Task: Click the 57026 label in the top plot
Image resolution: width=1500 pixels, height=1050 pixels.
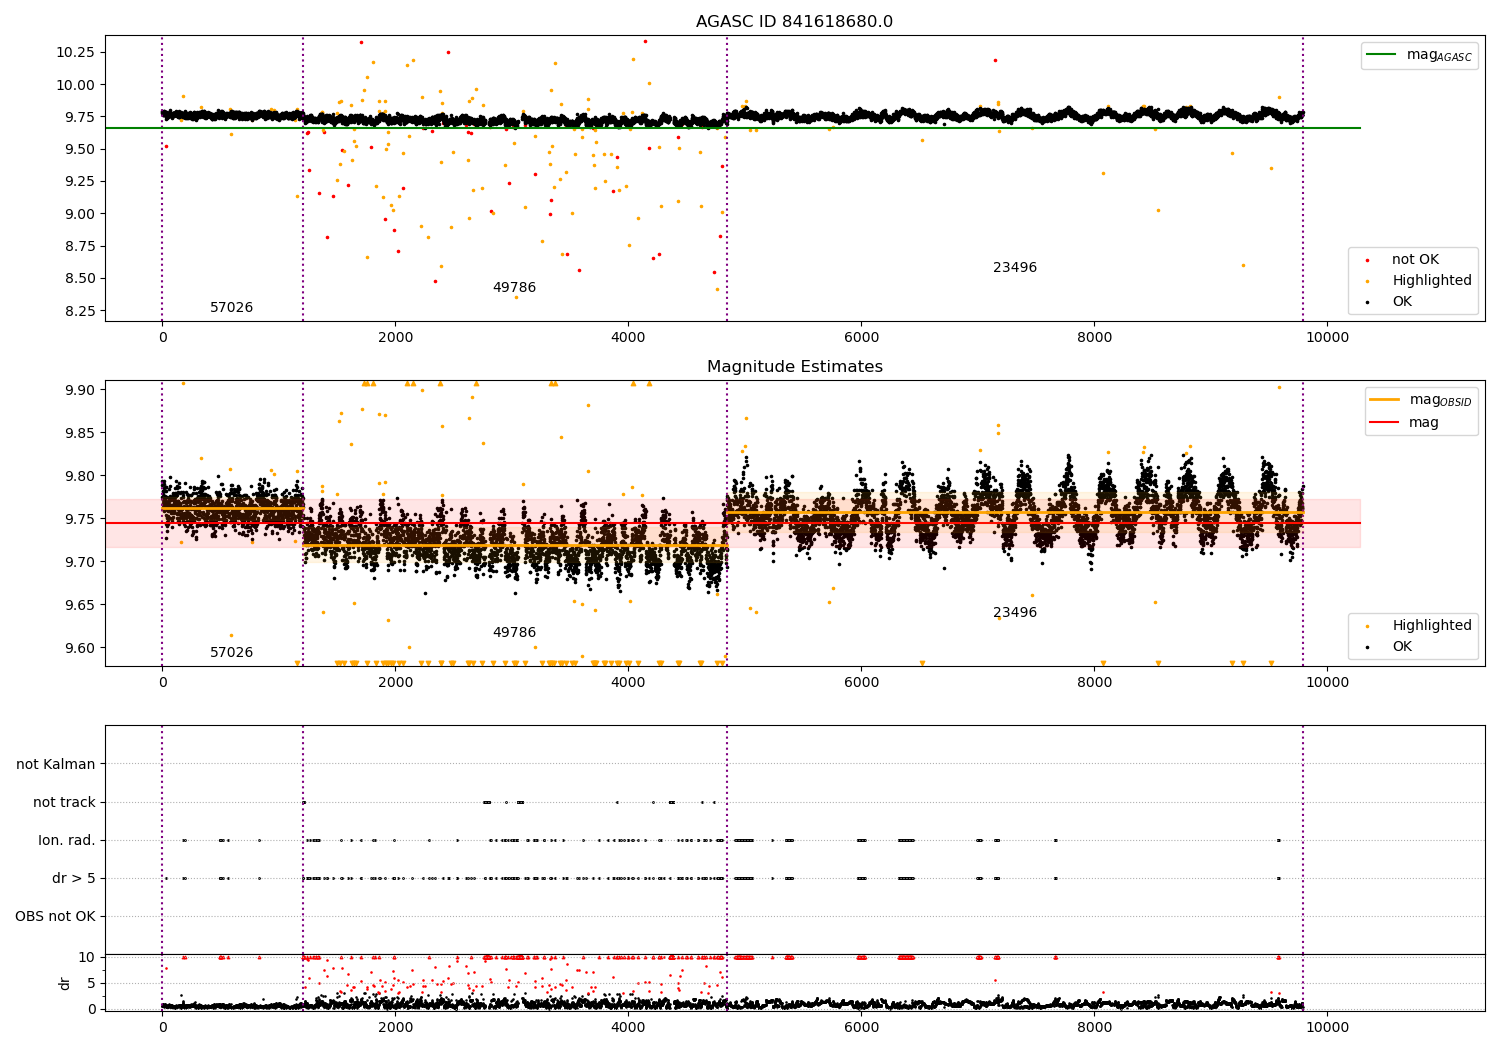Action: [231, 308]
